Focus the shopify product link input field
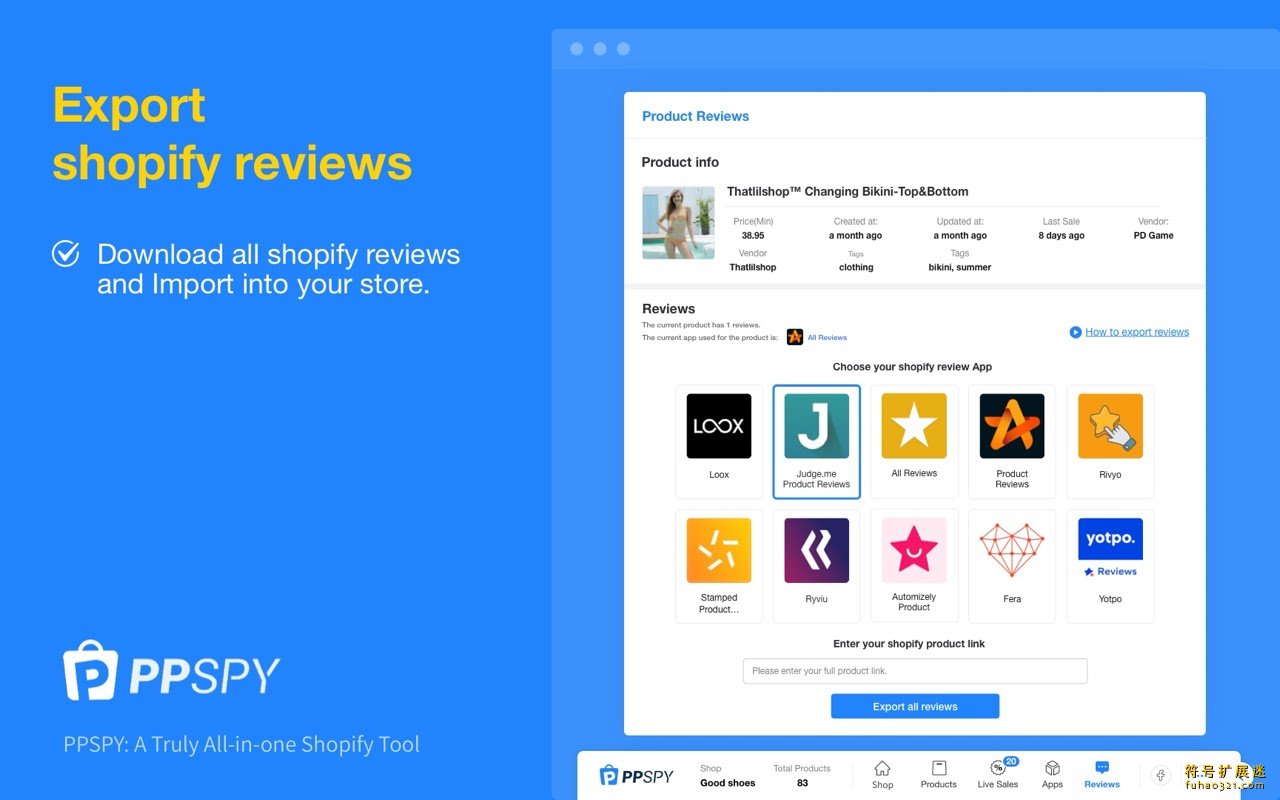1280x800 pixels. (x=915, y=671)
